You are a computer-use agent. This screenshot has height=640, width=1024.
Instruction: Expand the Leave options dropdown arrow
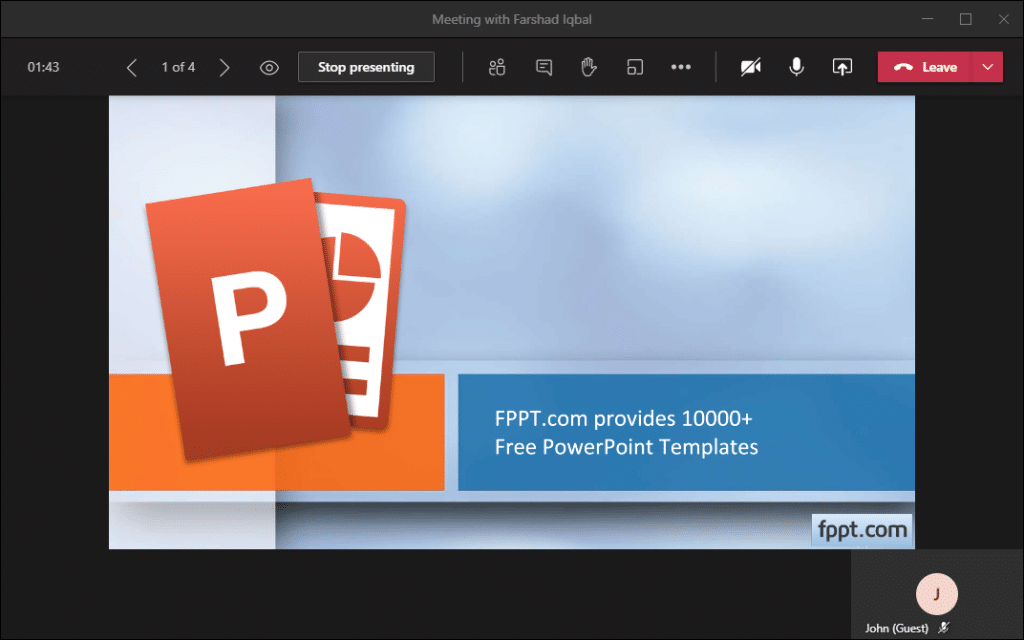coord(987,67)
